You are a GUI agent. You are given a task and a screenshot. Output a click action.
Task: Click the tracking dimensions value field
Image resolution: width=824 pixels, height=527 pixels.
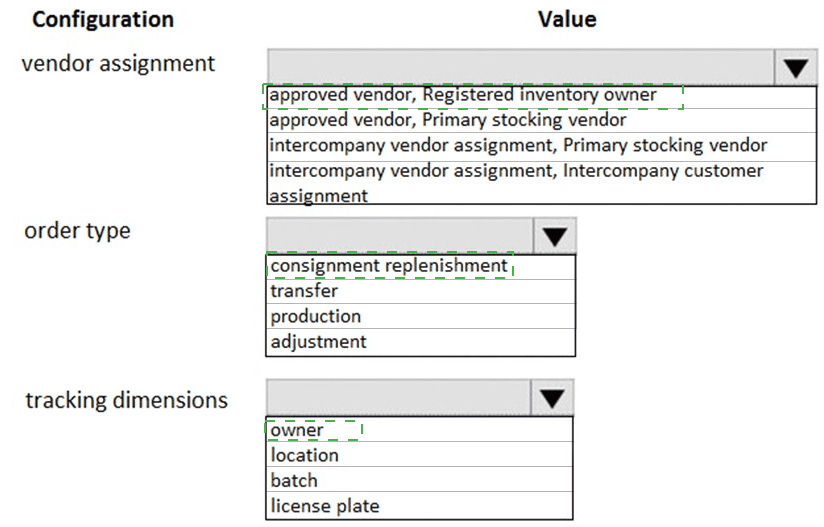click(x=398, y=399)
